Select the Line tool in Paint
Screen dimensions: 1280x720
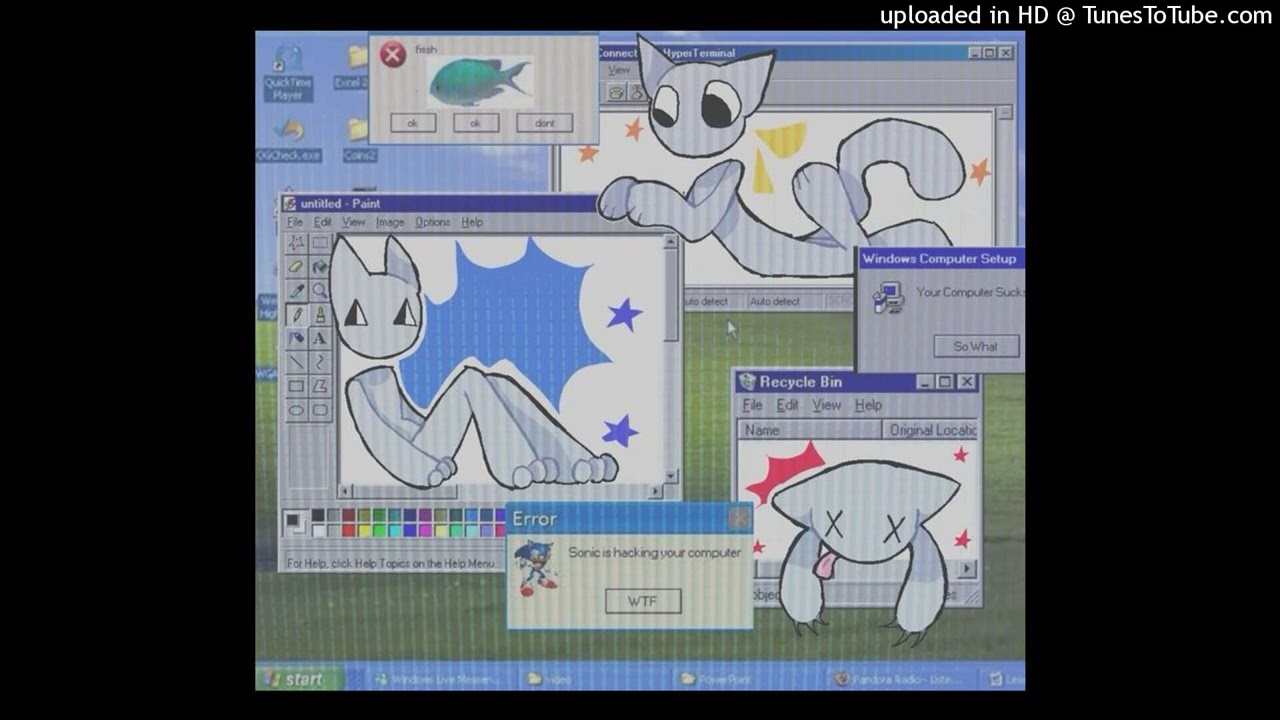[x=296, y=363]
